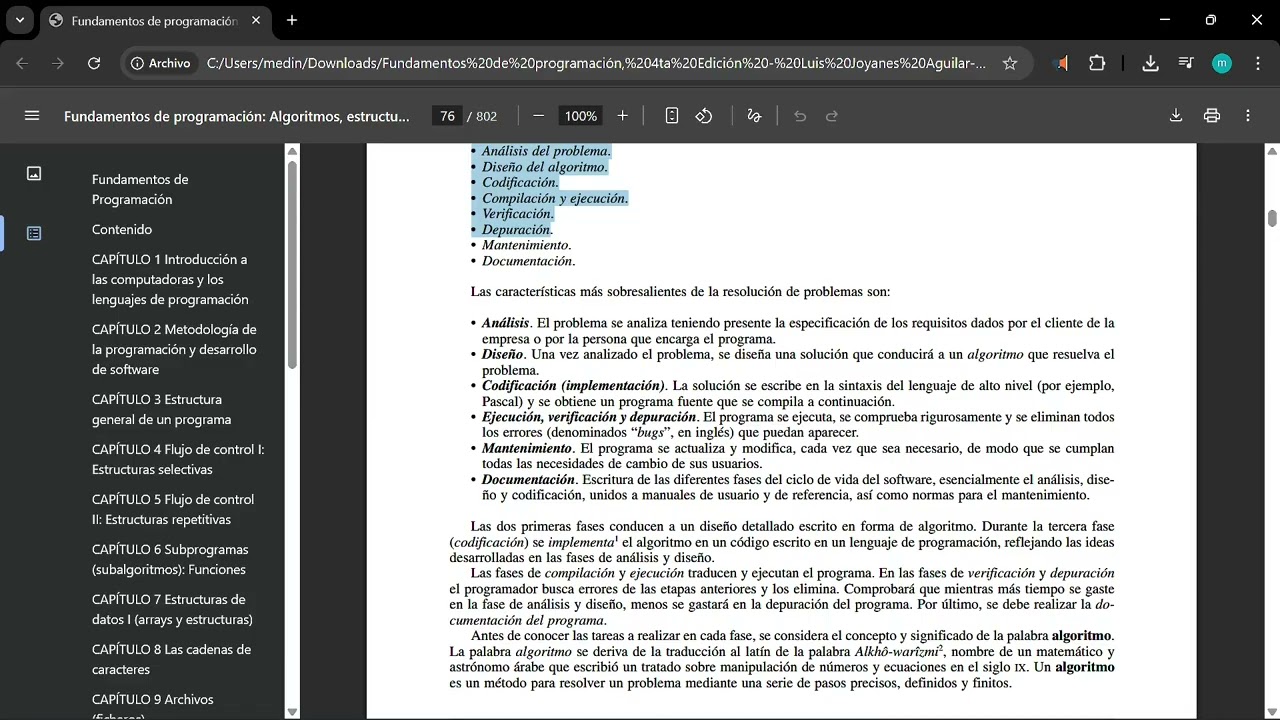Click the highlighted text 'Análisis del problema.'
The image size is (1280, 720).
546,151
